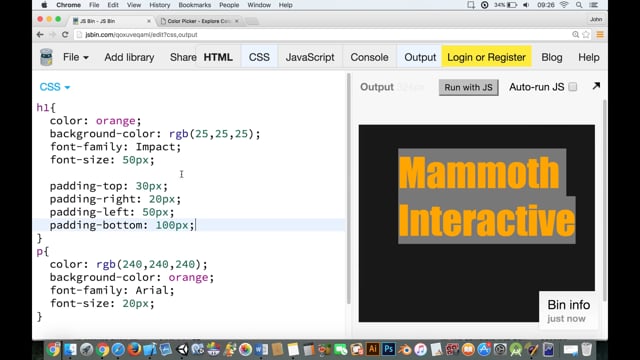Expand the CSS processor dropdown
The image size is (640, 360).
click(x=55, y=87)
